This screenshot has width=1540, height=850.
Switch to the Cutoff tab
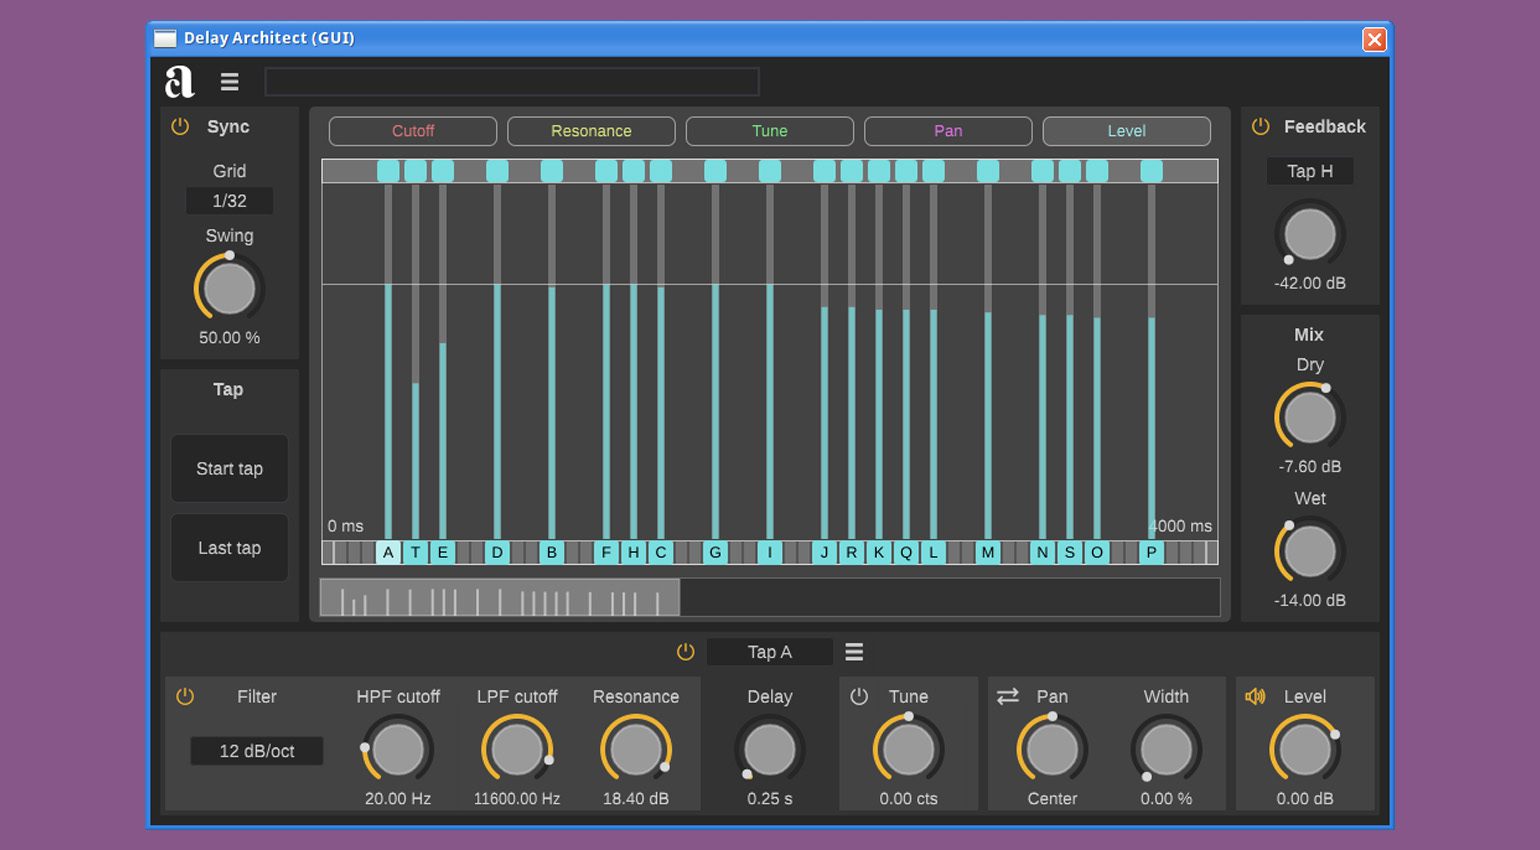click(x=413, y=131)
